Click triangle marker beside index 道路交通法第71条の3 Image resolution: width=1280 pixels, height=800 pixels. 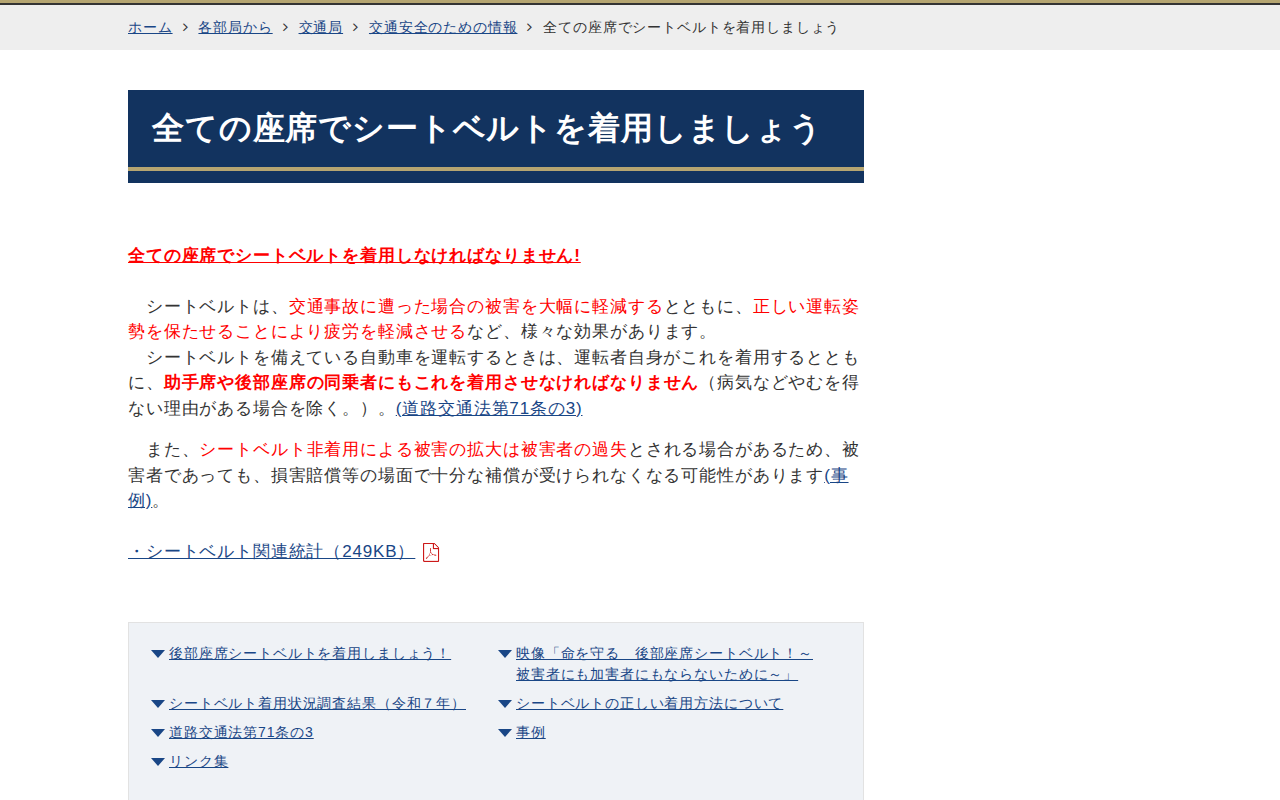pos(158,733)
